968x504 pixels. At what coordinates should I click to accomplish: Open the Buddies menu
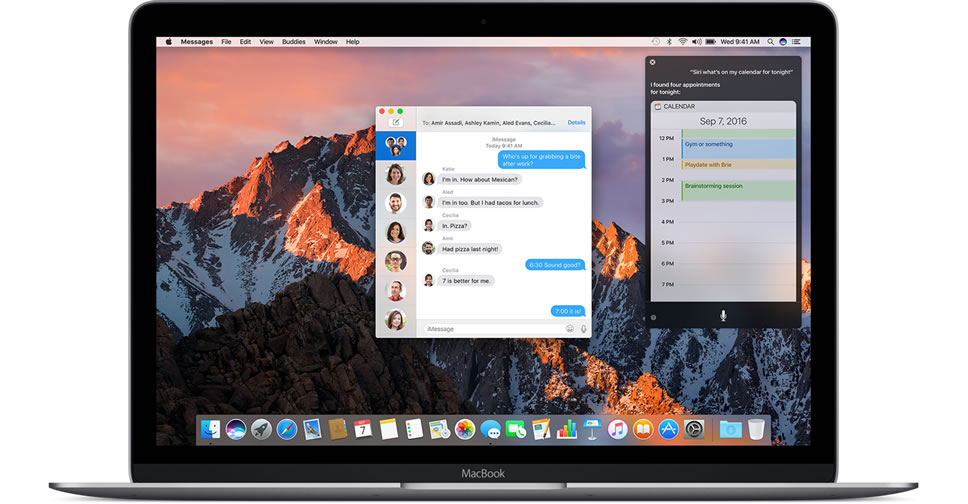coord(294,42)
